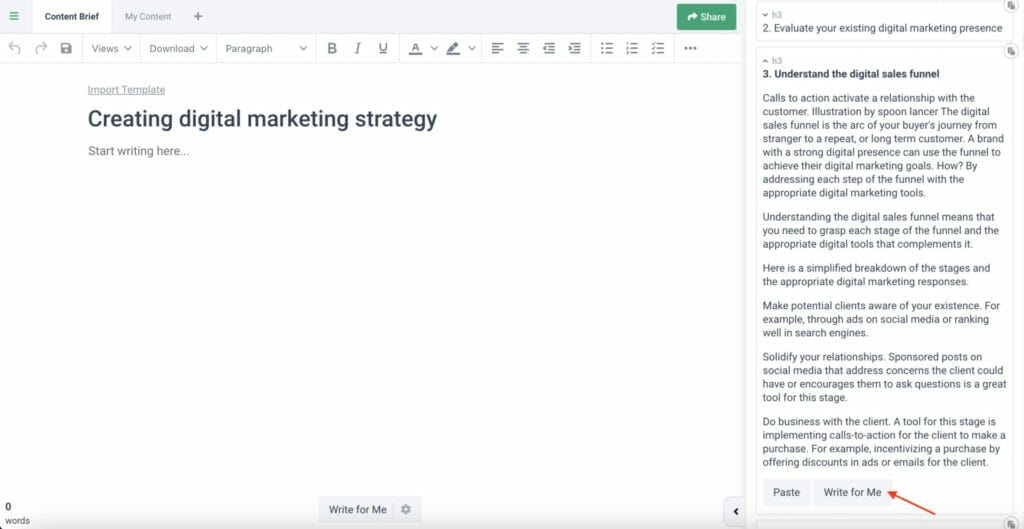
Task: Switch to the My Content tab
Action: click(148, 16)
